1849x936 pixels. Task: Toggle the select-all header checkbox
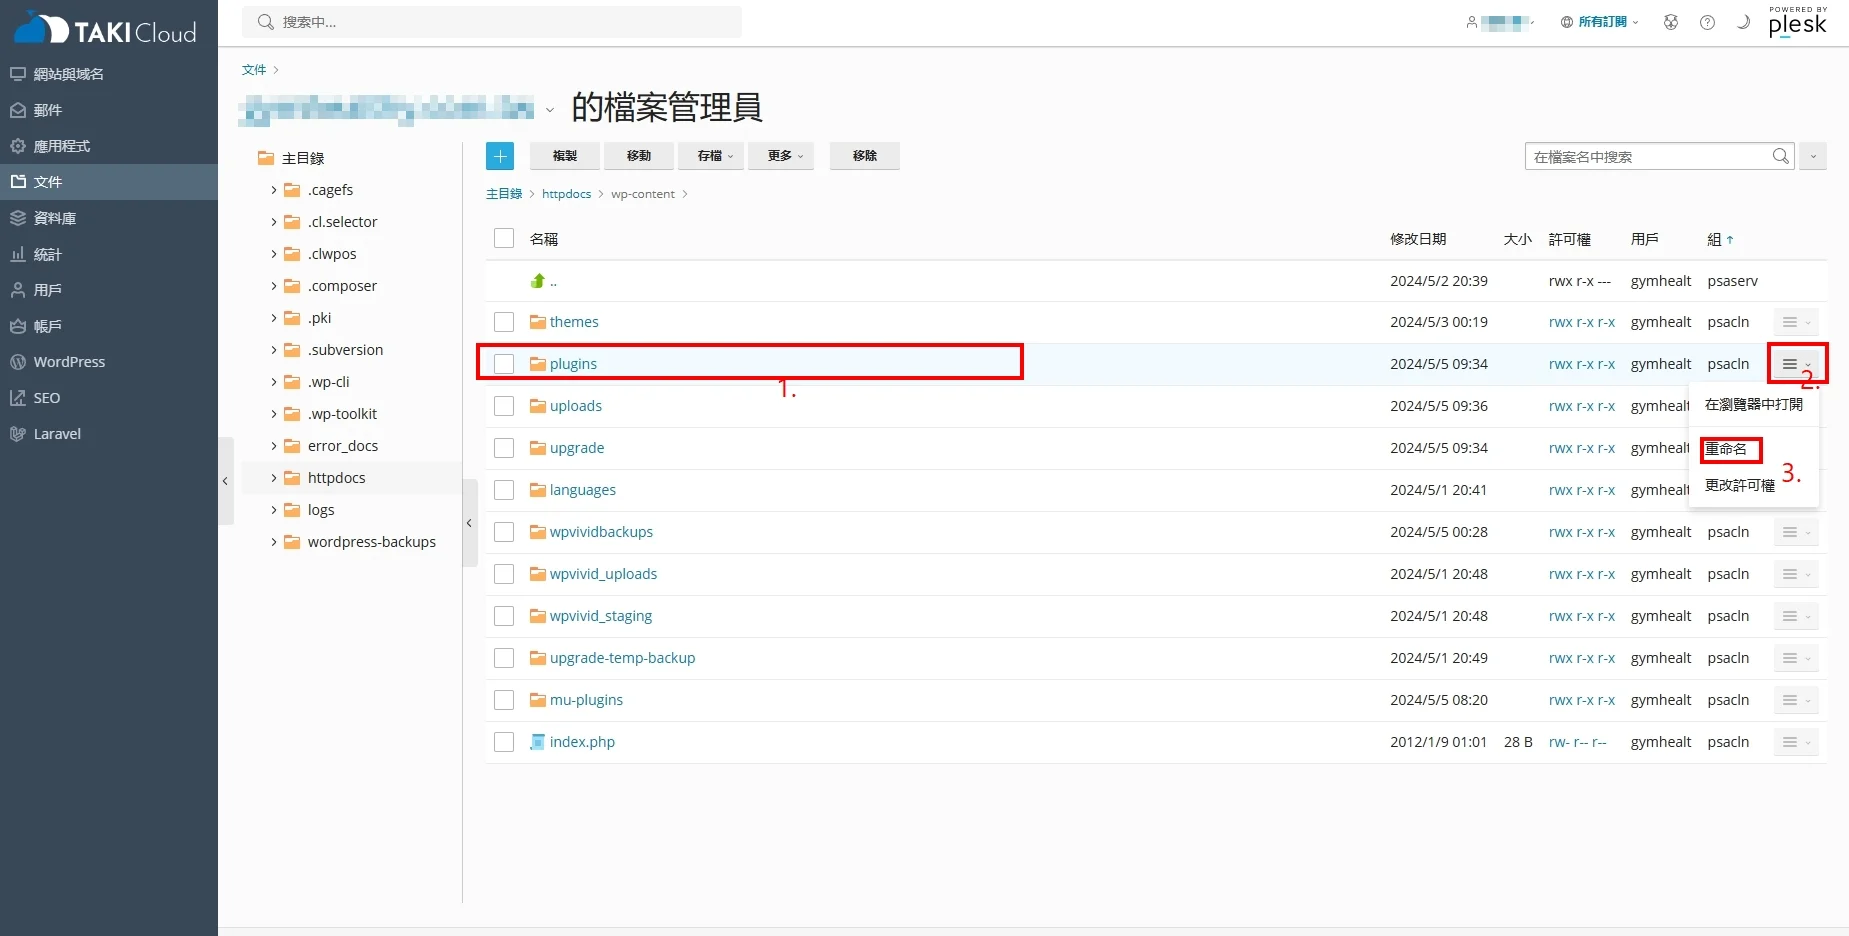point(504,238)
